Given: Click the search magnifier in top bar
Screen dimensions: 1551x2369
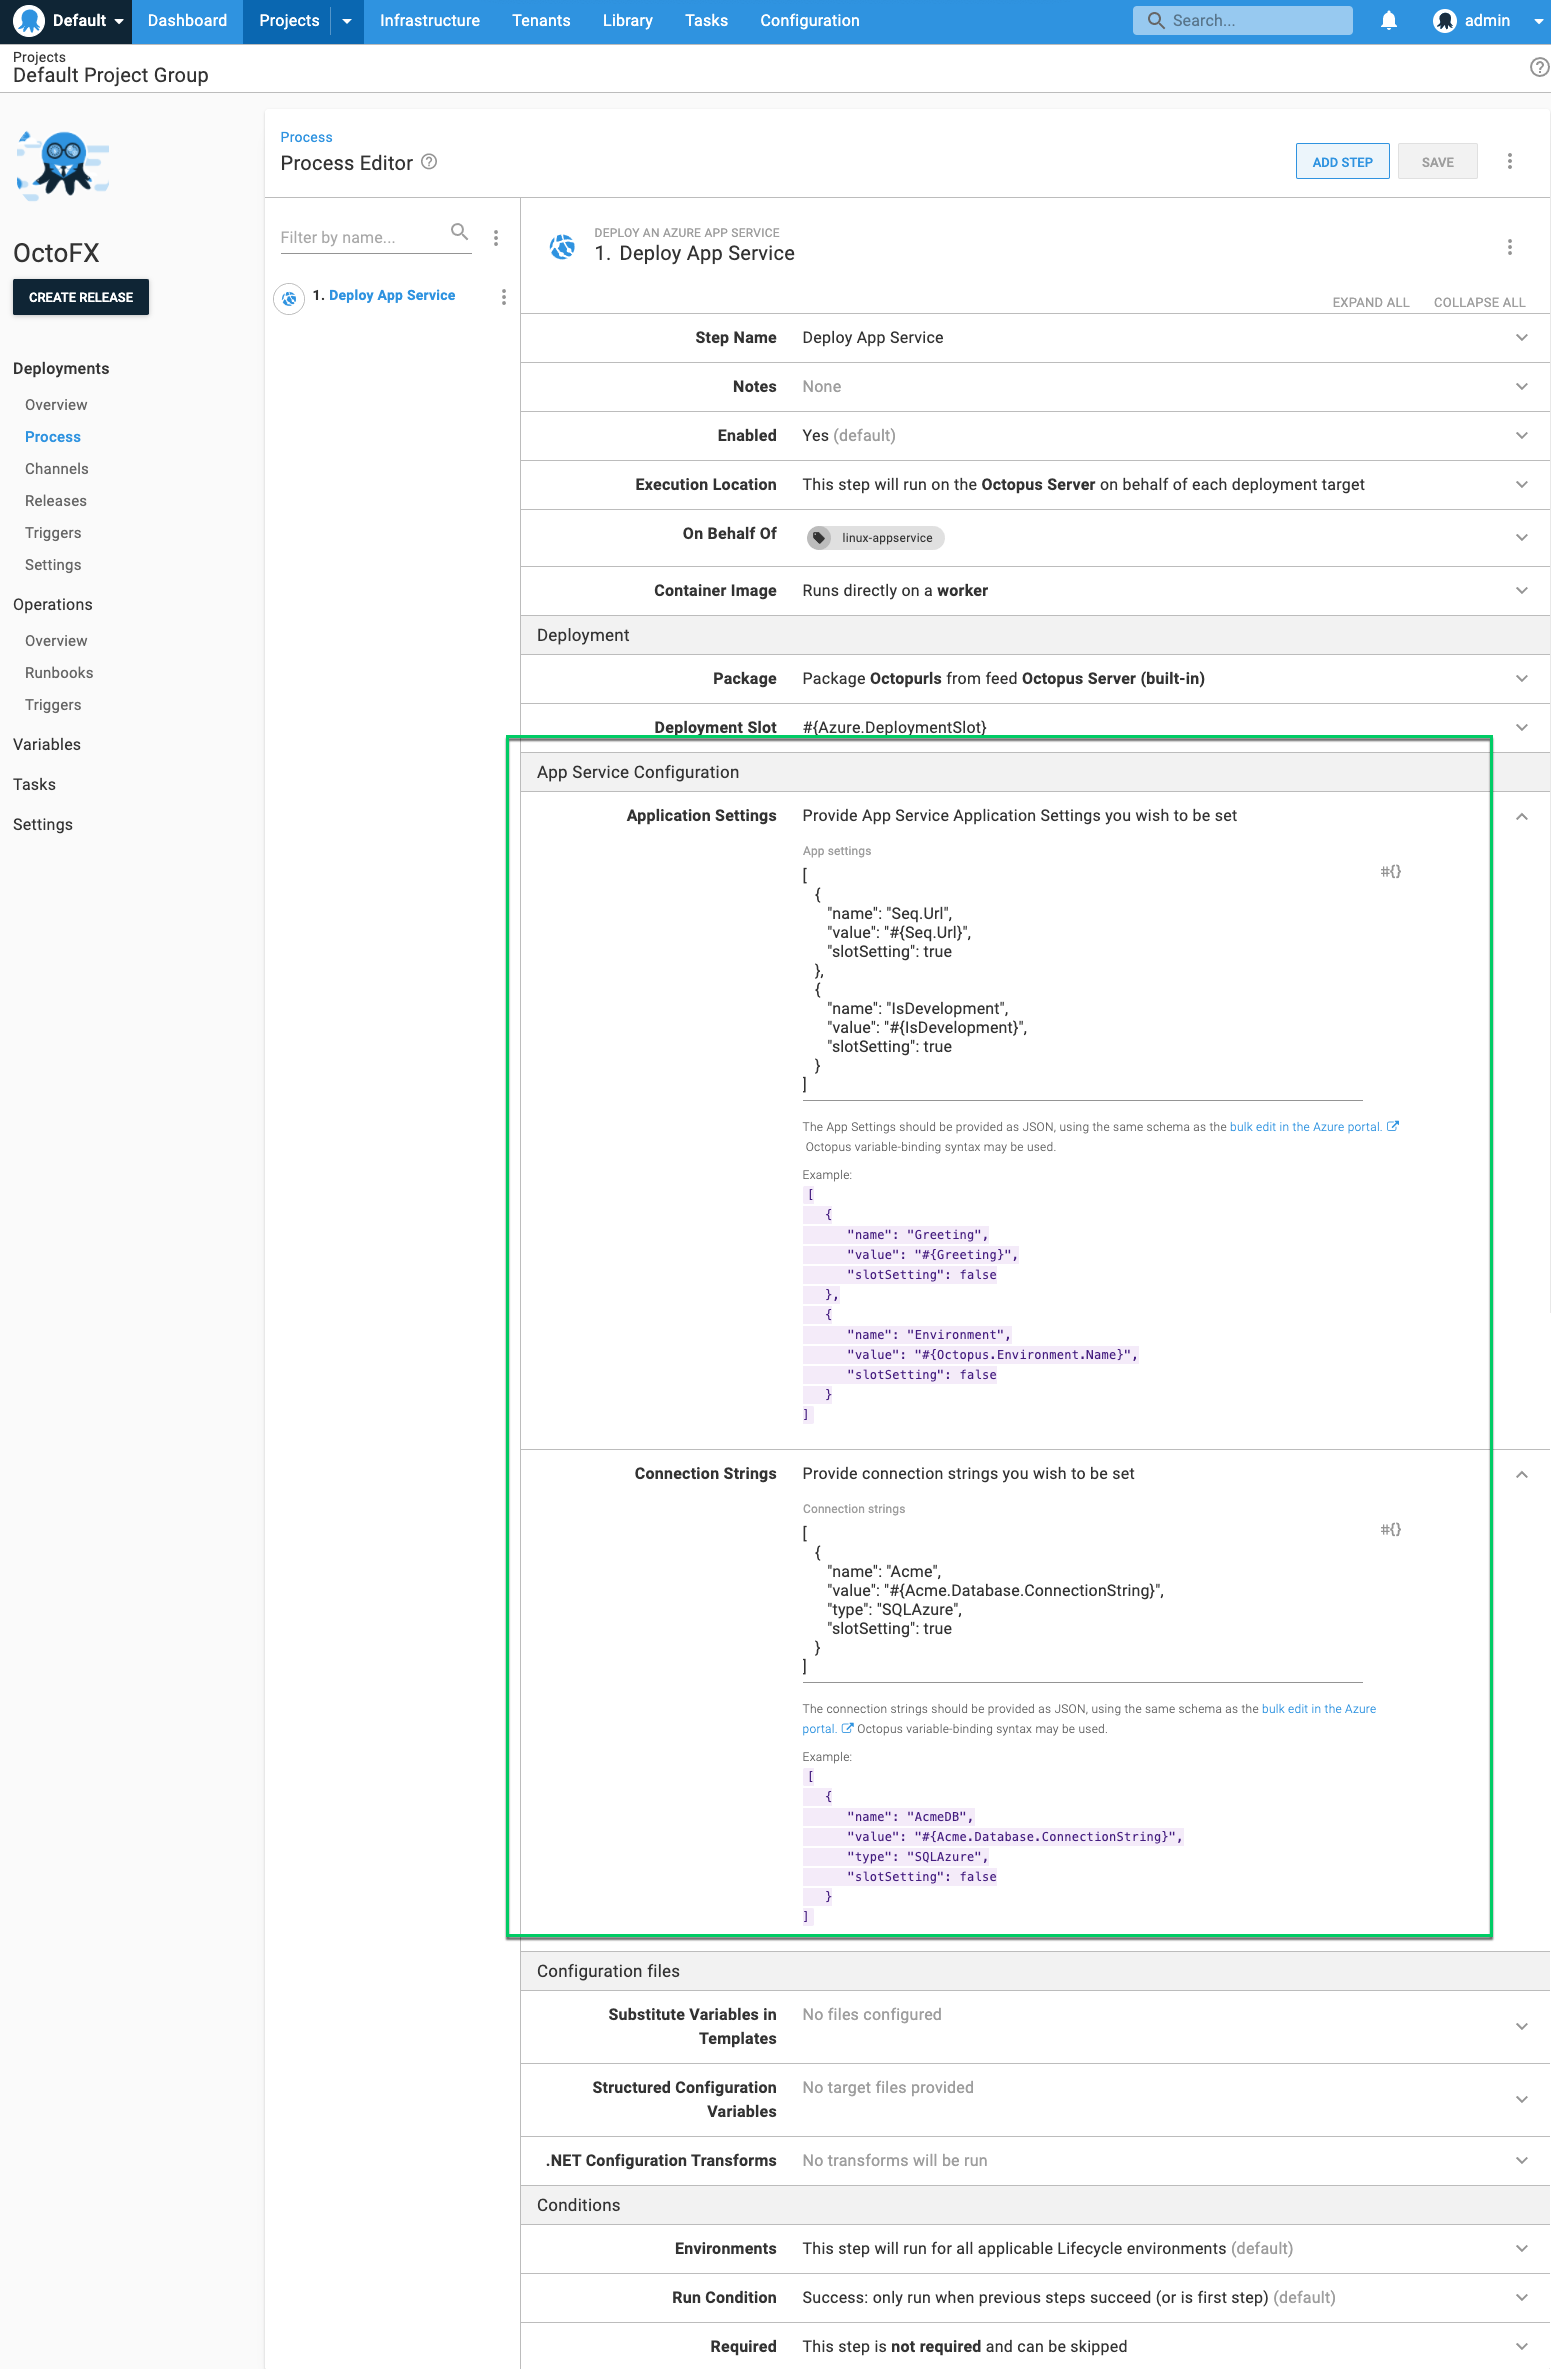Looking at the screenshot, I should click(1156, 21).
